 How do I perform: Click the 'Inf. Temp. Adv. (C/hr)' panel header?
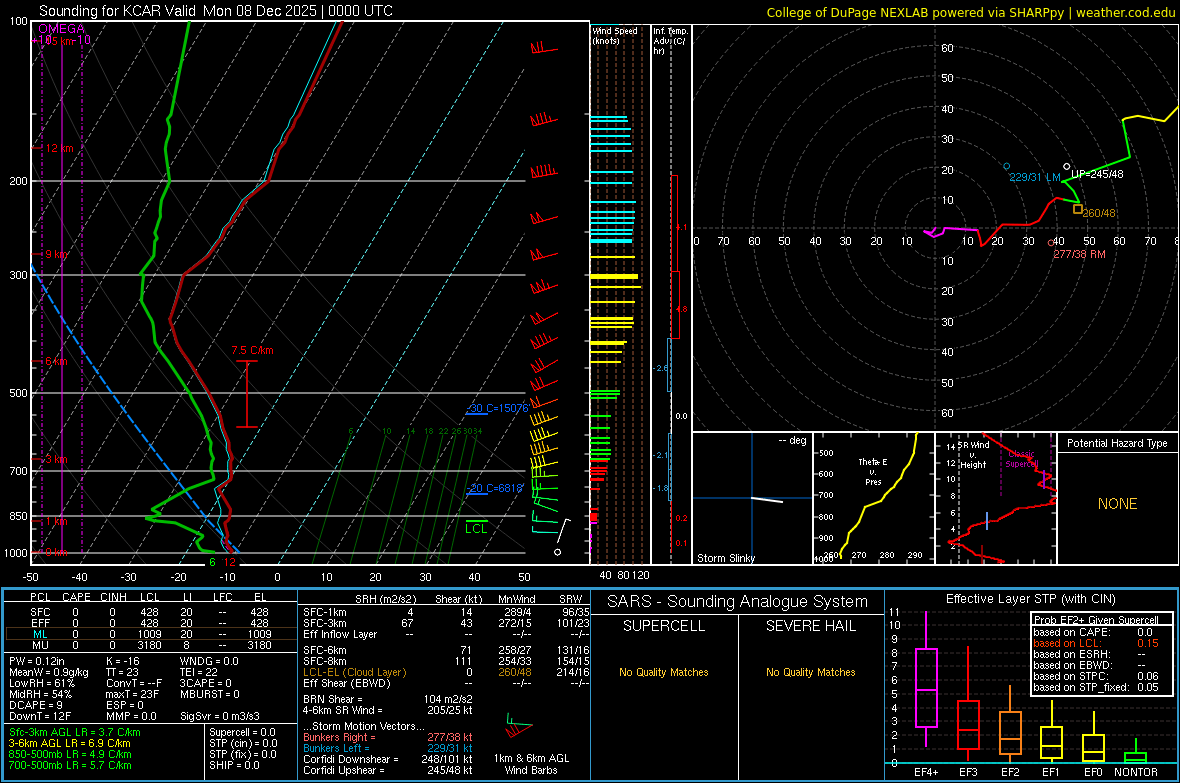671,41
